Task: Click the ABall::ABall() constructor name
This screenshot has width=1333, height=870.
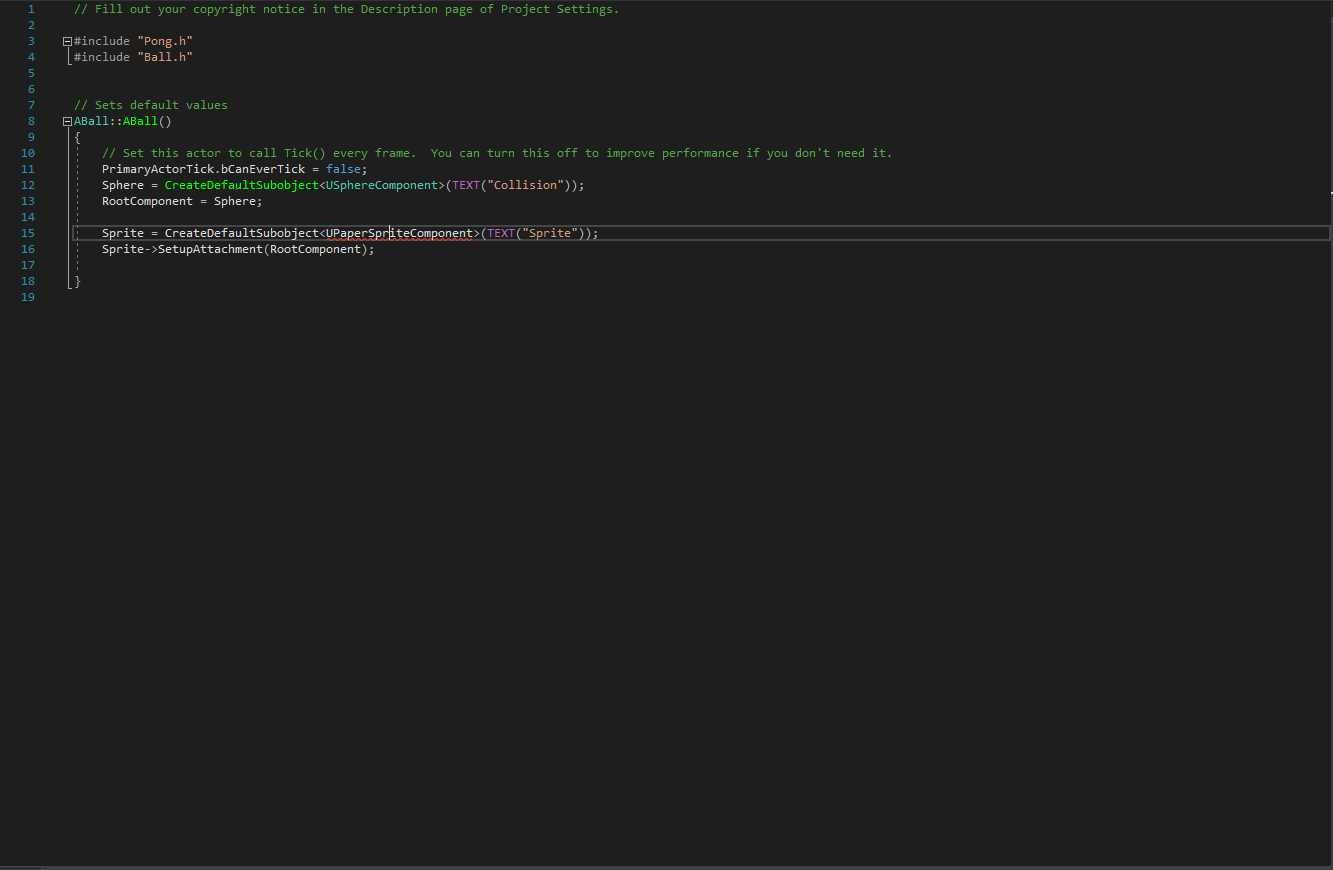Action: [123, 121]
